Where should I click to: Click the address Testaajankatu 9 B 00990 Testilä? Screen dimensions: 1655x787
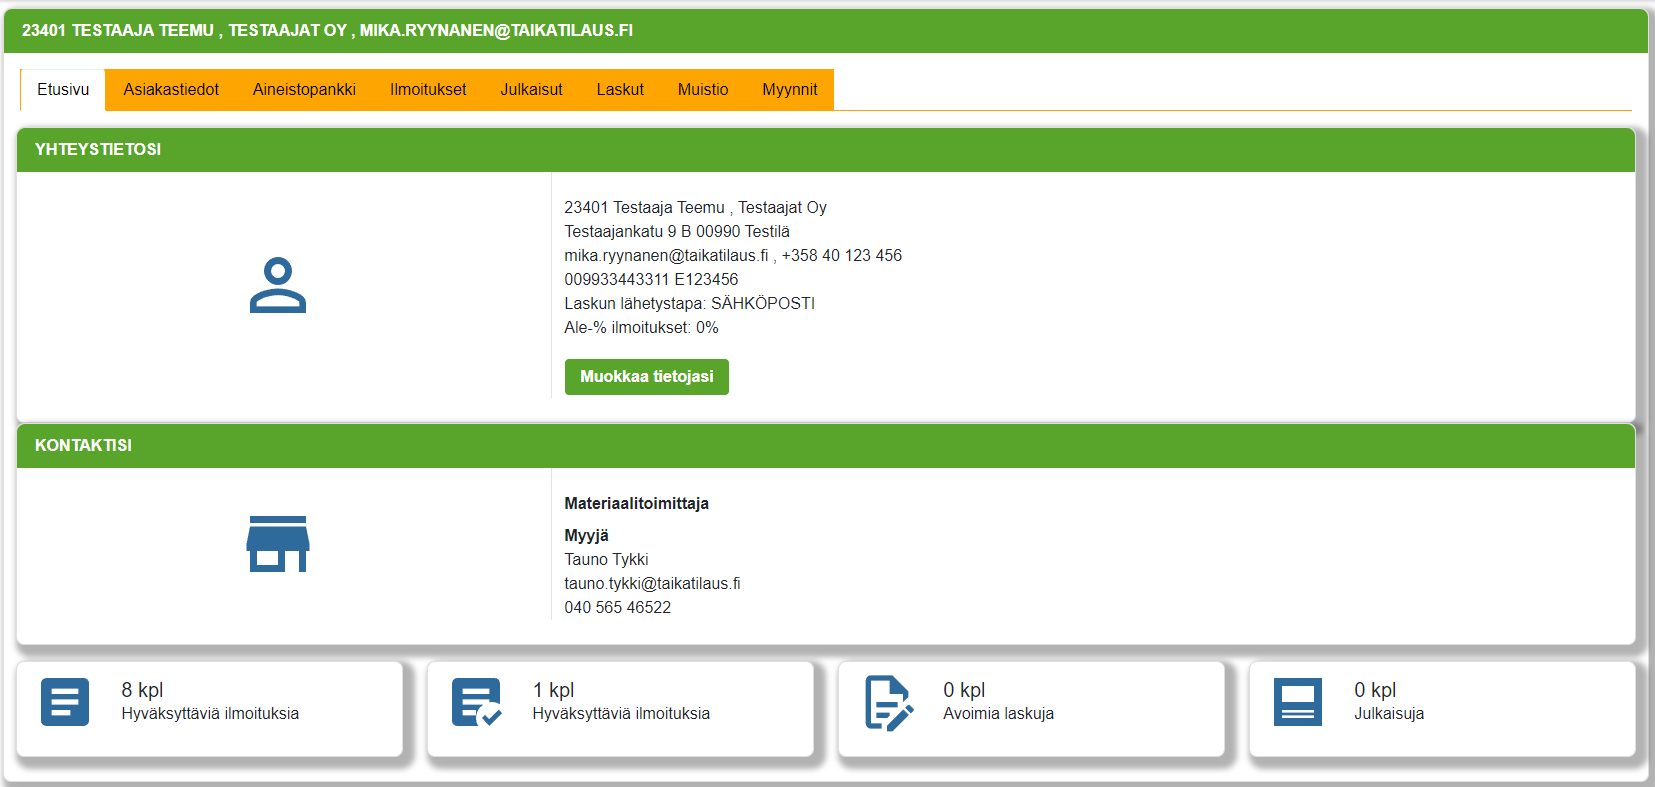click(x=677, y=232)
